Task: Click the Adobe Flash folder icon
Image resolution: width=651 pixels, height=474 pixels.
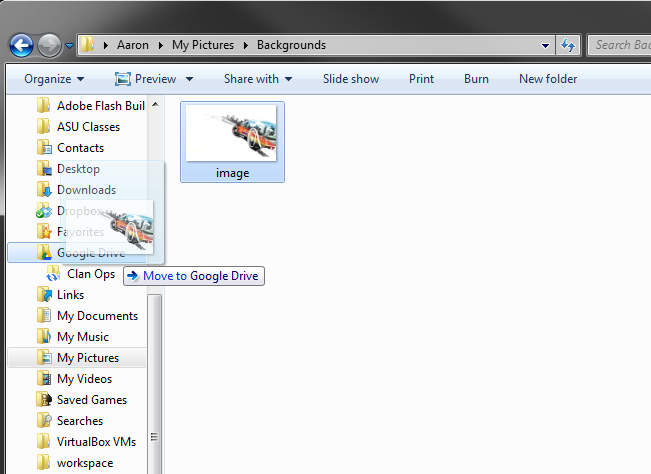Action: point(44,105)
